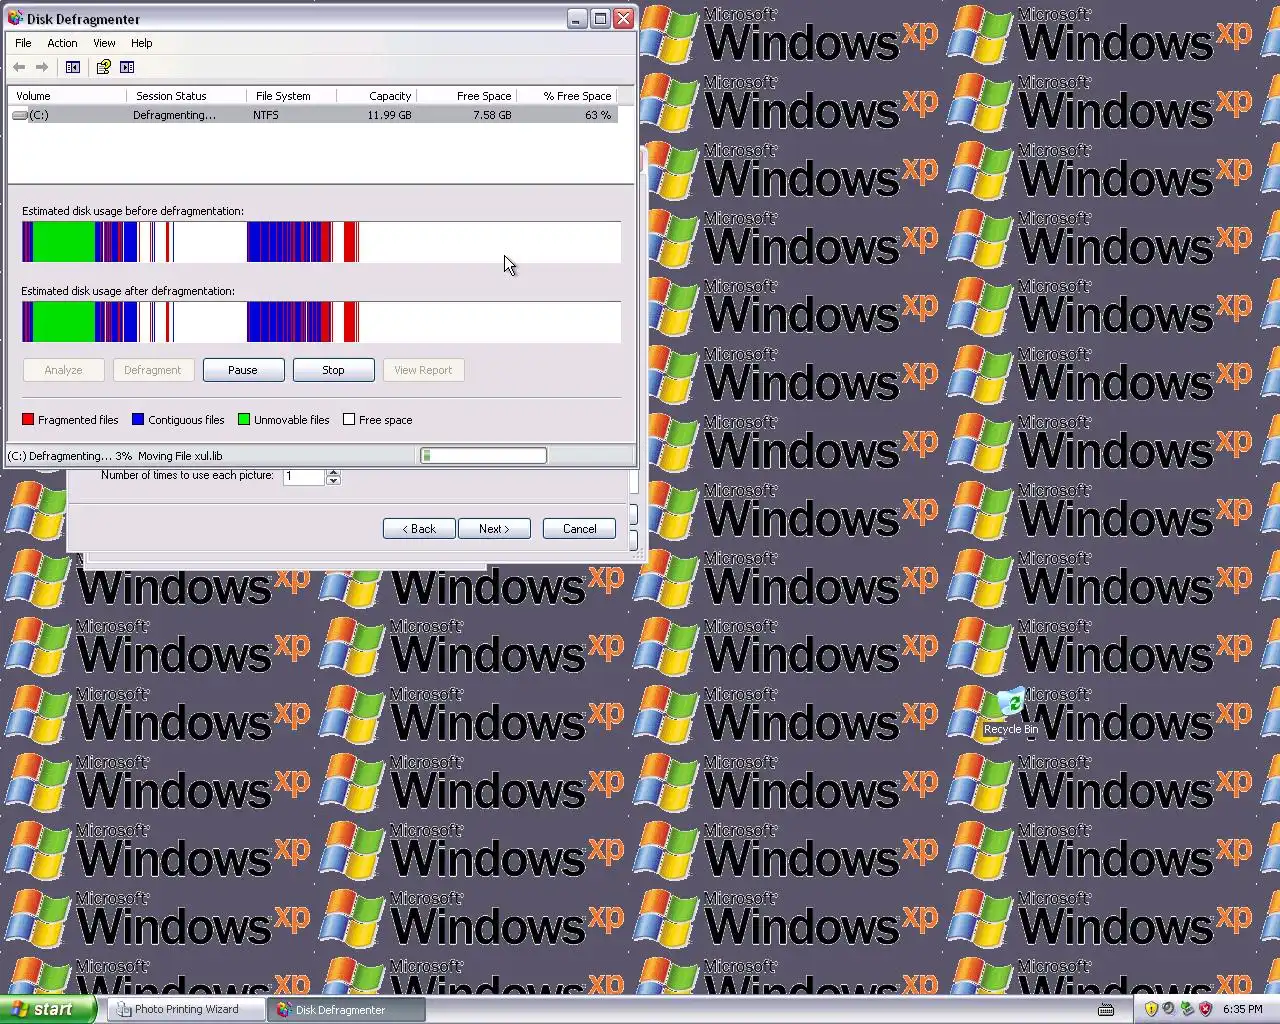Click the '63 %' free space cell

pyautogui.click(x=598, y=115)
